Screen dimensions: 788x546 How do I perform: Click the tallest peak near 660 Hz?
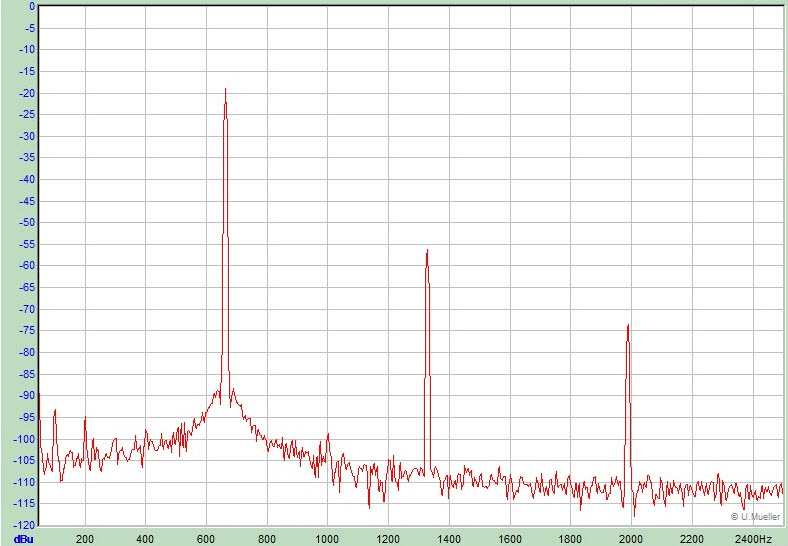(x=225, y=91)
